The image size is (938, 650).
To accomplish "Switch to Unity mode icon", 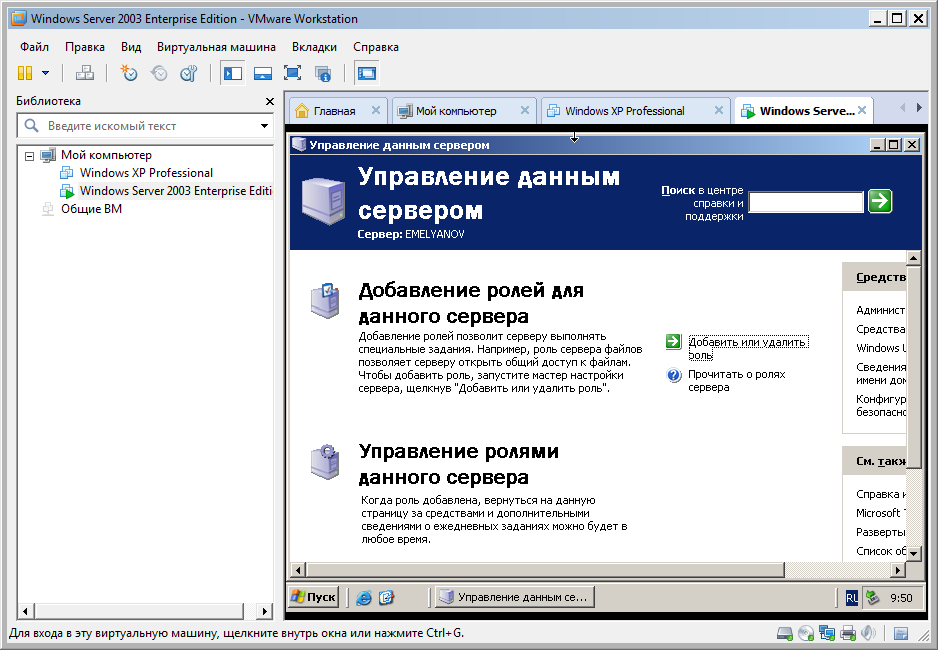I will (322, 74).
